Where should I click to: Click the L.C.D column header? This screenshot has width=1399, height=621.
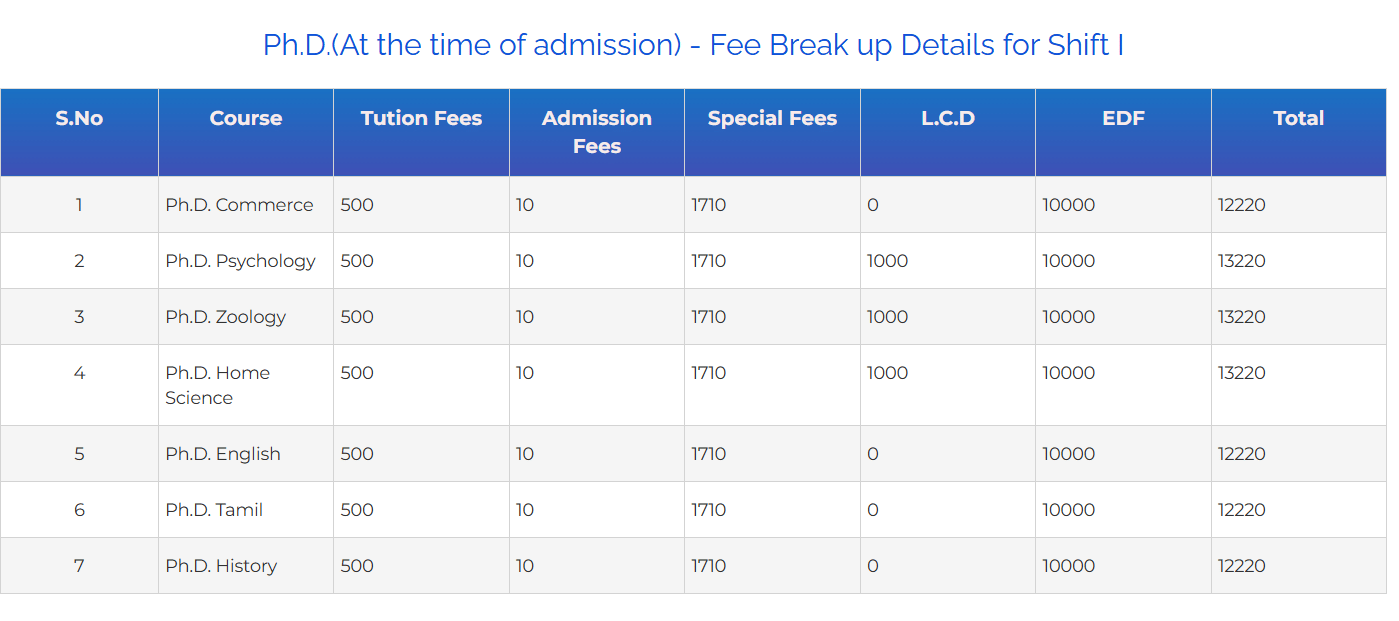click(948, 118)
